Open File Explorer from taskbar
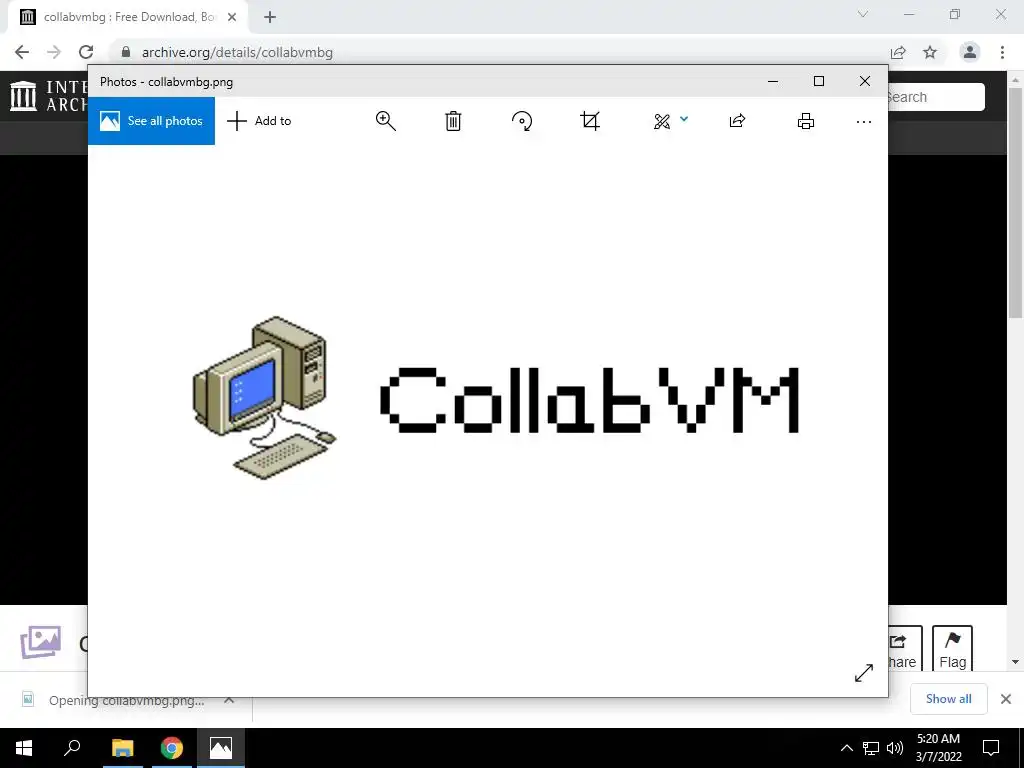The width and height of the screenshot is (1024, 768). [122, 748]
